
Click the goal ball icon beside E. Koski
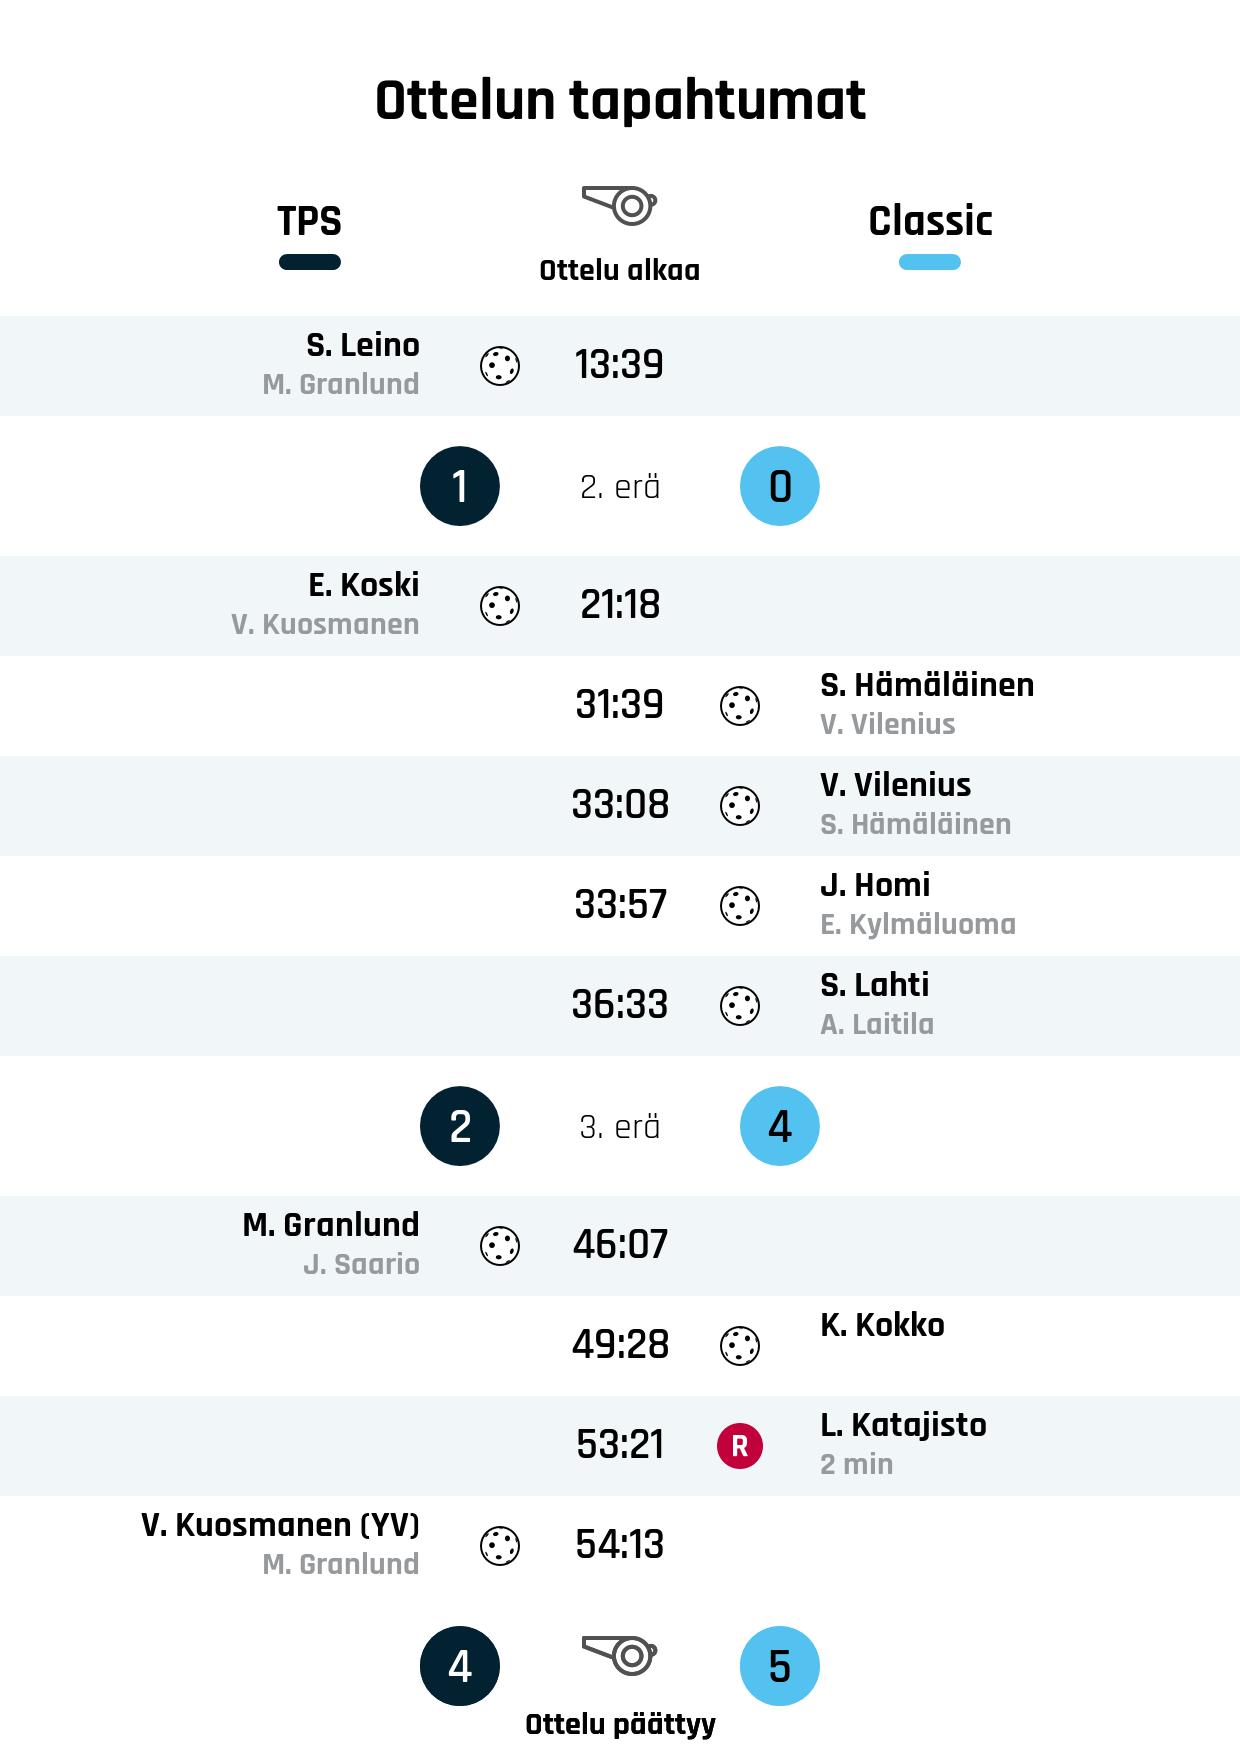click(500, 606)
